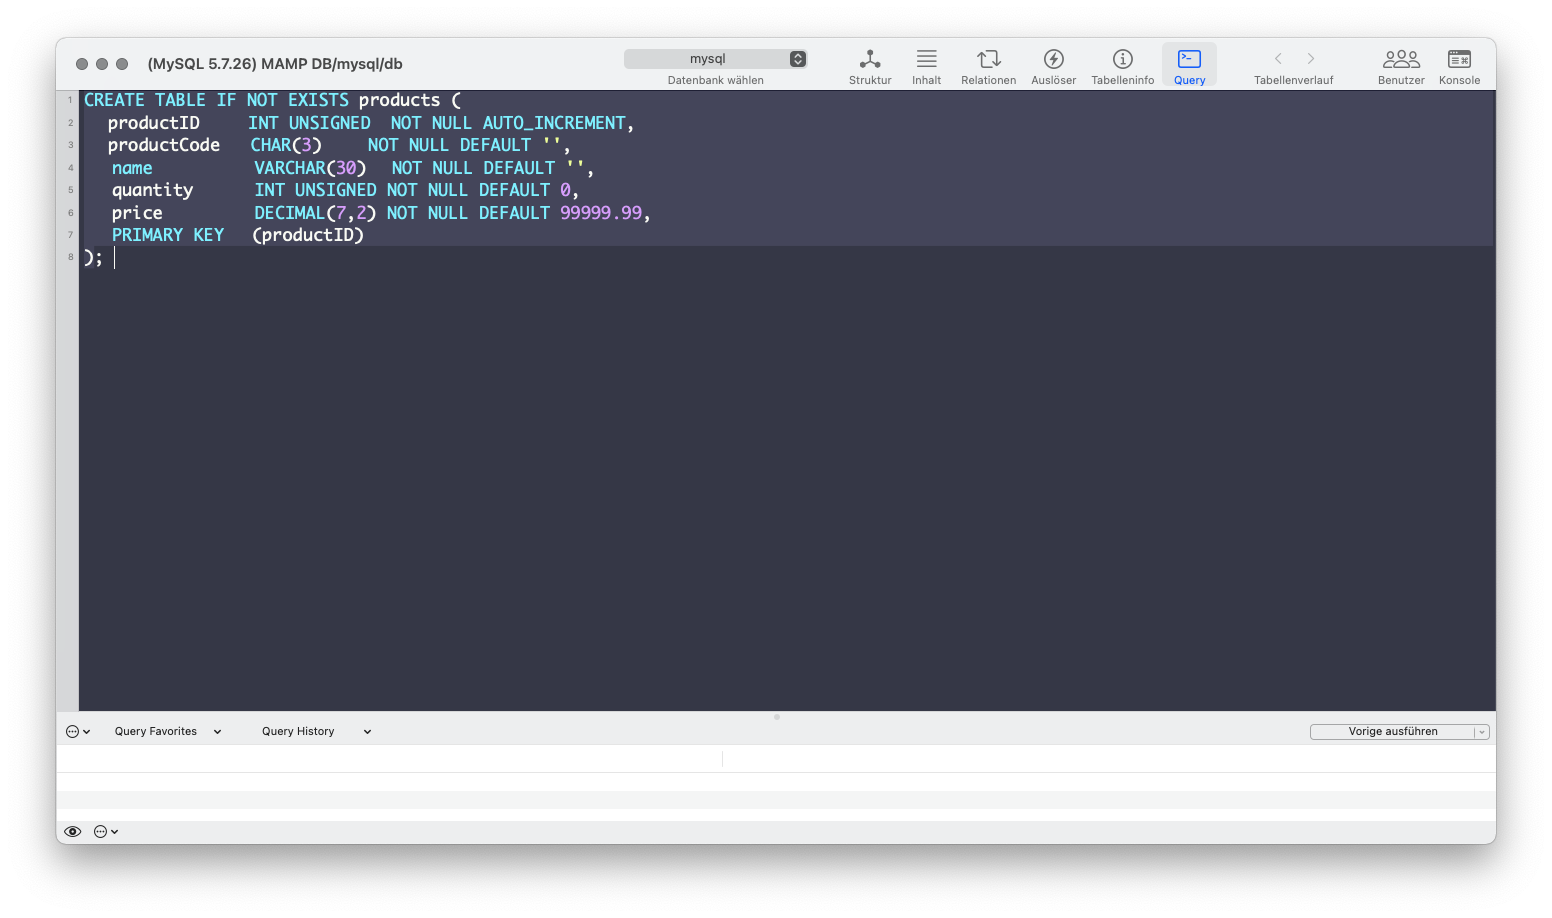The height and width of the screenshot is (918, 1552).
Task: Click the 'name' column name in the query
Action: pyautogui.click(x=132, y=168)
